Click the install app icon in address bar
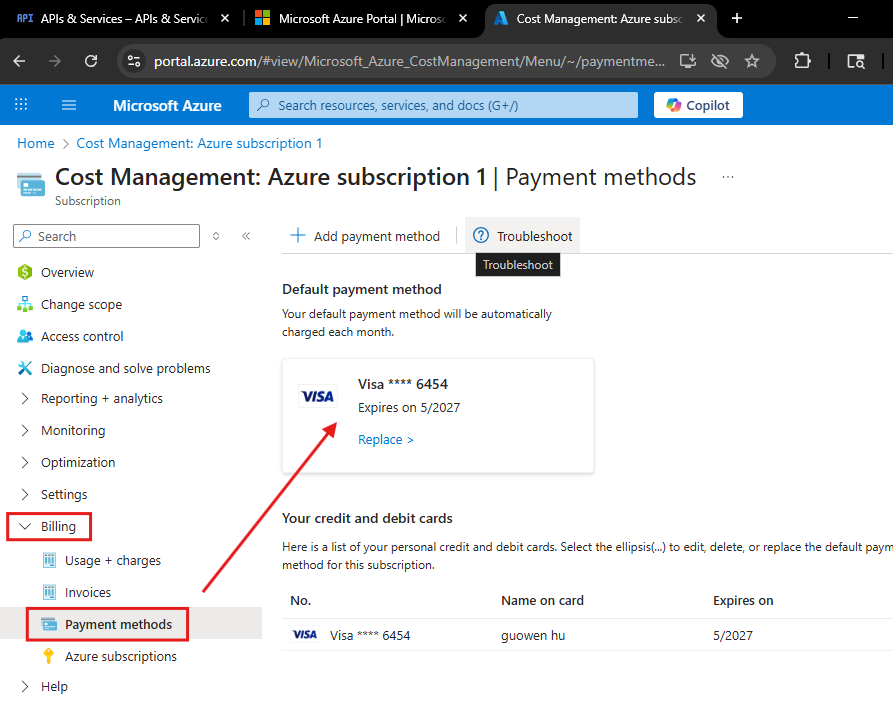Viewport: 893px width, 724px height. pyautogui.click(x=688, y=61)
